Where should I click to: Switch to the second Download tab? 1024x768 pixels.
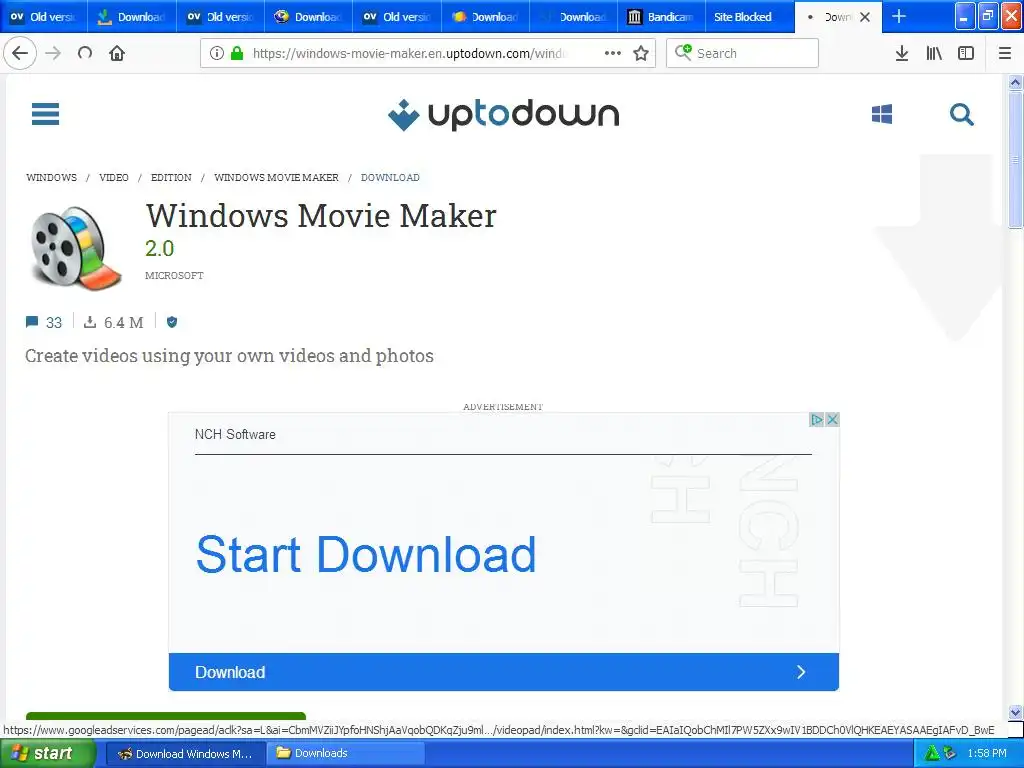click(308, 17)
